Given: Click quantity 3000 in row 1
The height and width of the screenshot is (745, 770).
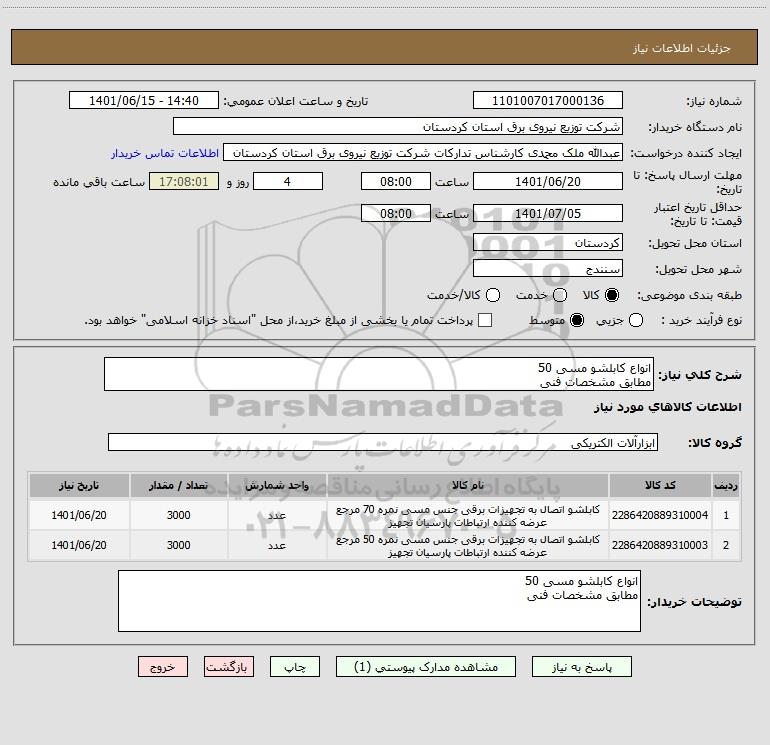Looking at the screenshot, I should point(178,515).
